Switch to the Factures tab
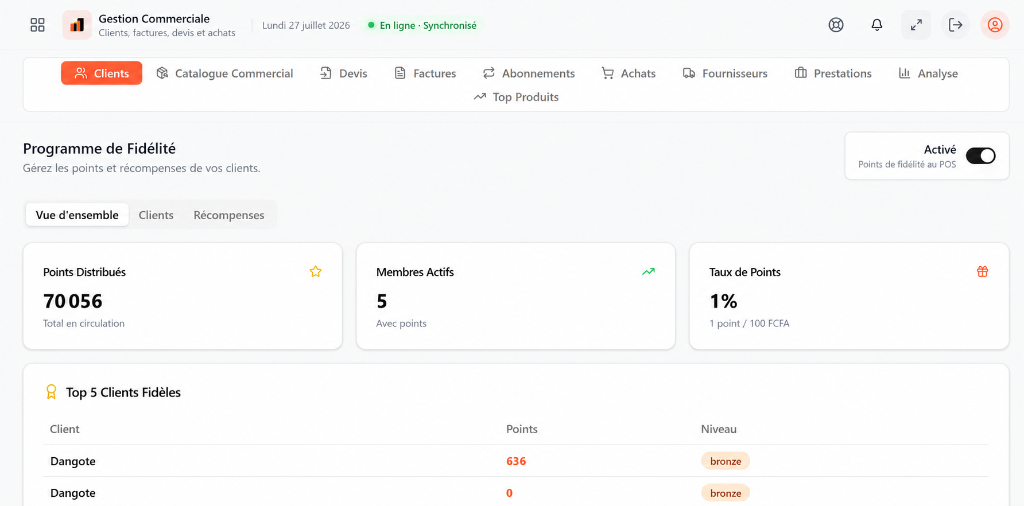The height and width of the screenshot is (506, 1024). pos(425,73)
